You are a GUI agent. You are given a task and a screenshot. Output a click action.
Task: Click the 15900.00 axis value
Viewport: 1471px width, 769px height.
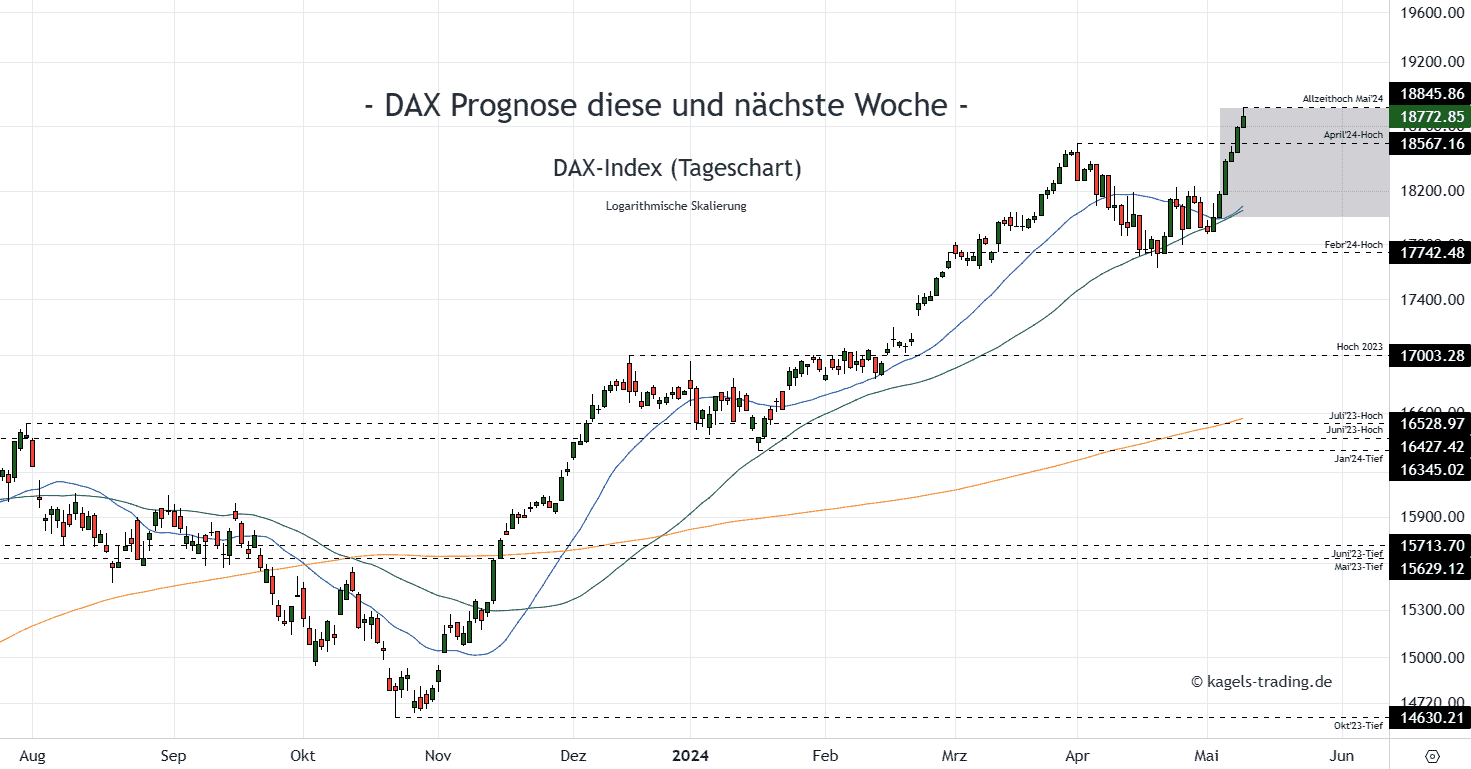click(1433, 517)
